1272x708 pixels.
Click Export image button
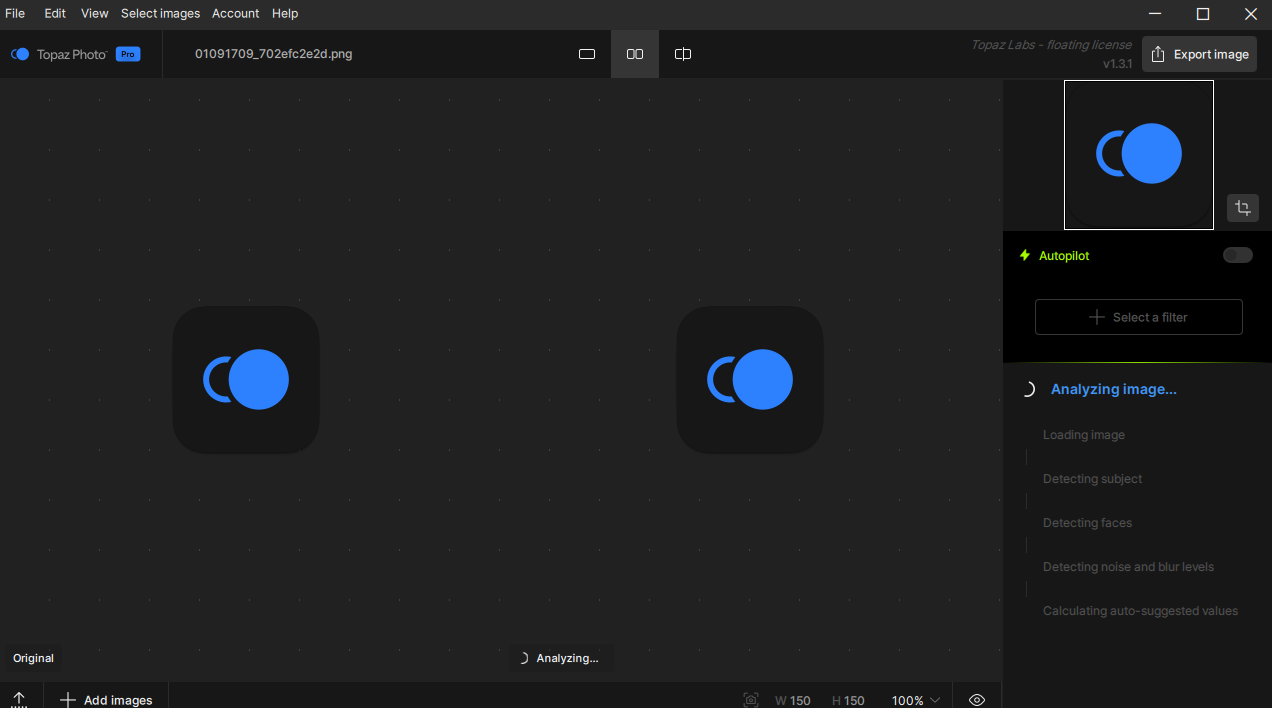pyautogui.click(x=1199, y=54)
